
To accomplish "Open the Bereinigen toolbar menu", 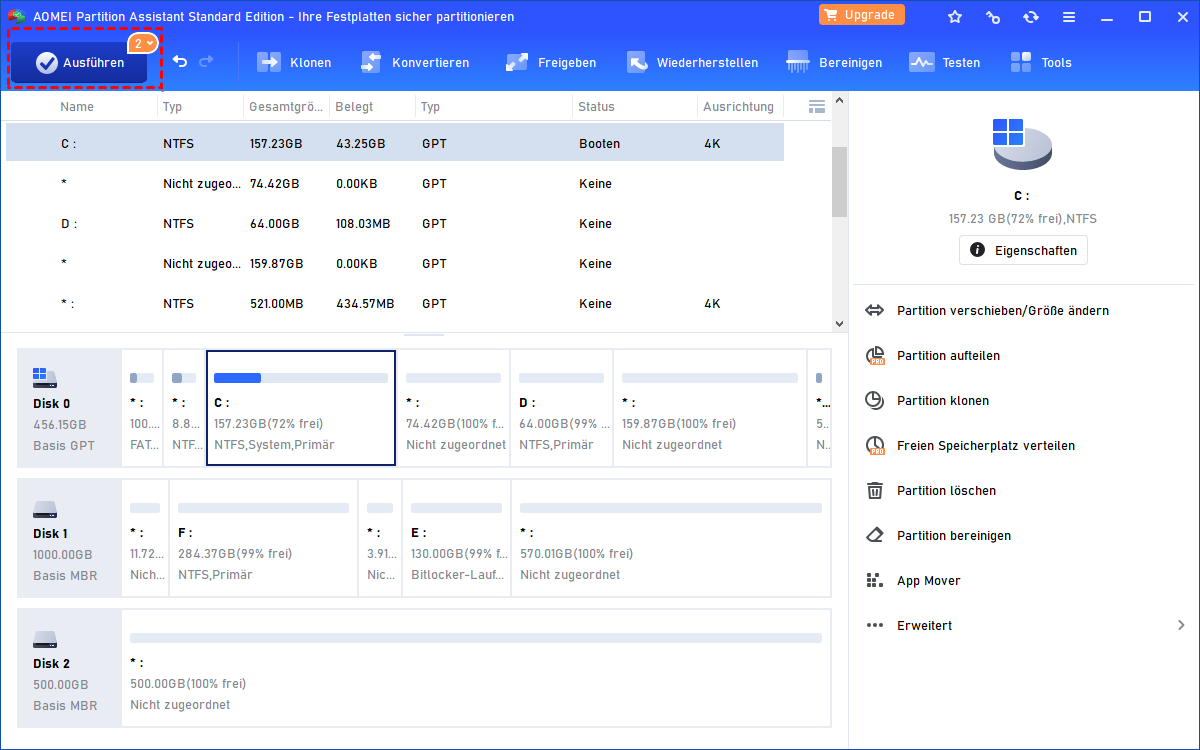I will (834, 62).
